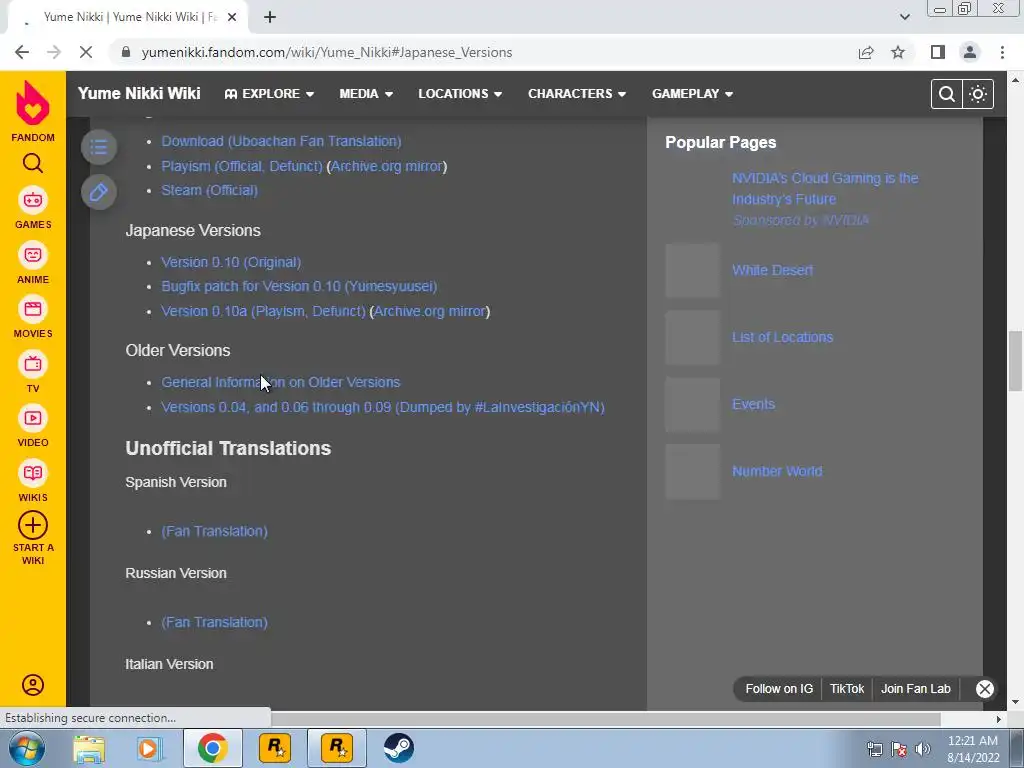Click the TikTok button
1024x768 pixels.
click(x=847, y=688)
